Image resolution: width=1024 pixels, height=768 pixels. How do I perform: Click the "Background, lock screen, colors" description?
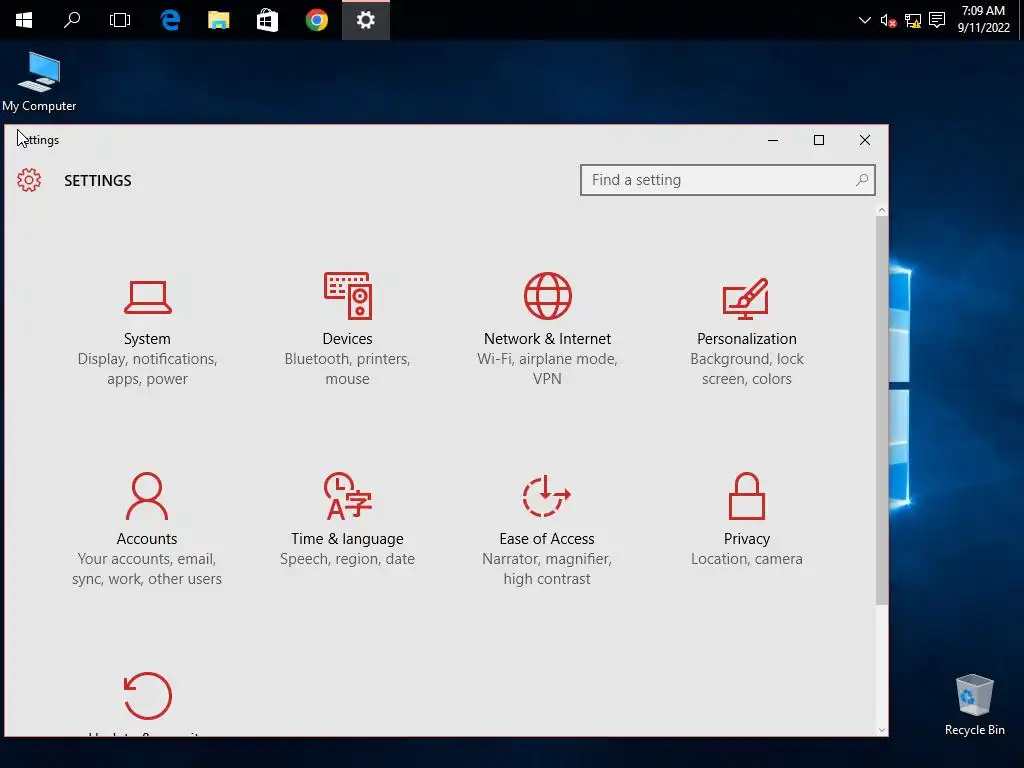[x=746, y=369]
